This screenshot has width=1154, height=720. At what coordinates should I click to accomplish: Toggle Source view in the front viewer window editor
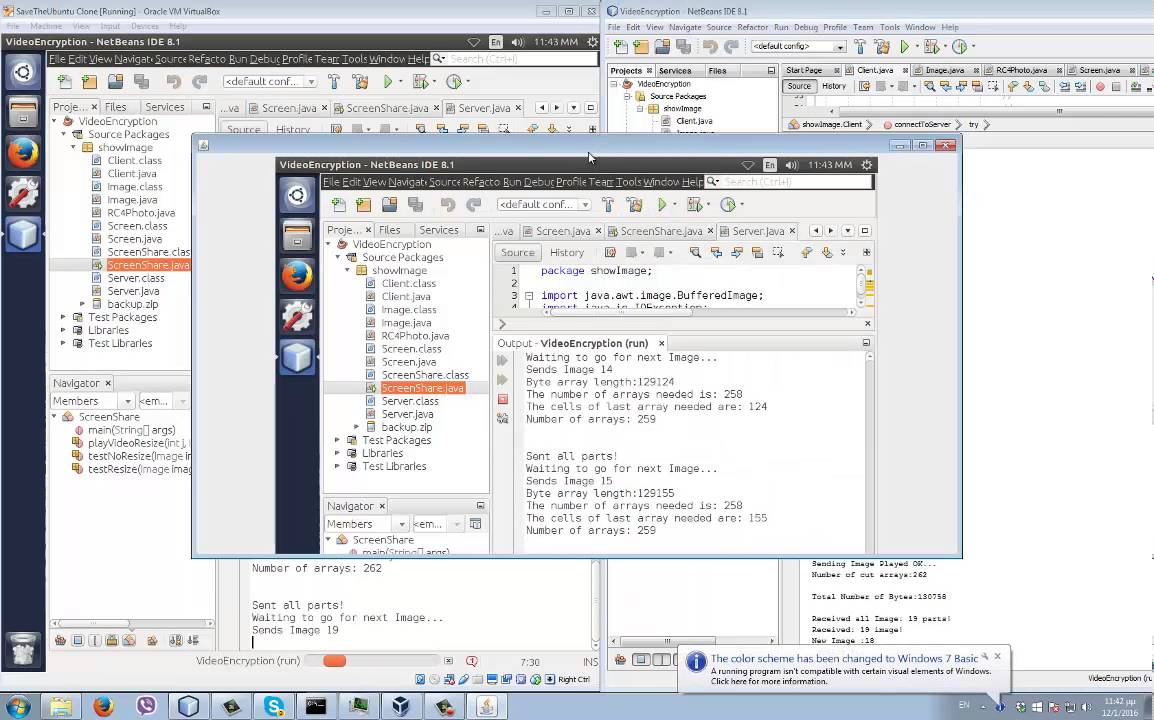tap(517, 253)
